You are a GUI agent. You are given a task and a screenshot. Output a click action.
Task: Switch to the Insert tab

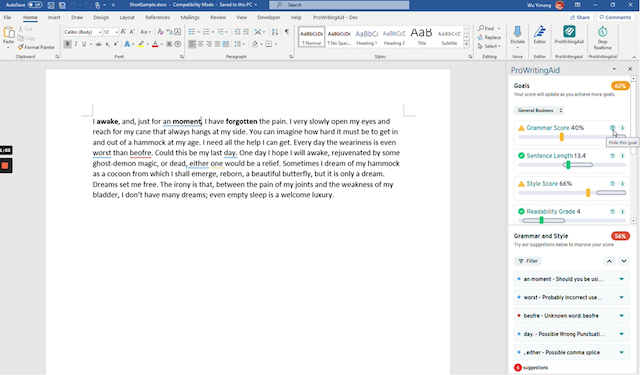54,18
